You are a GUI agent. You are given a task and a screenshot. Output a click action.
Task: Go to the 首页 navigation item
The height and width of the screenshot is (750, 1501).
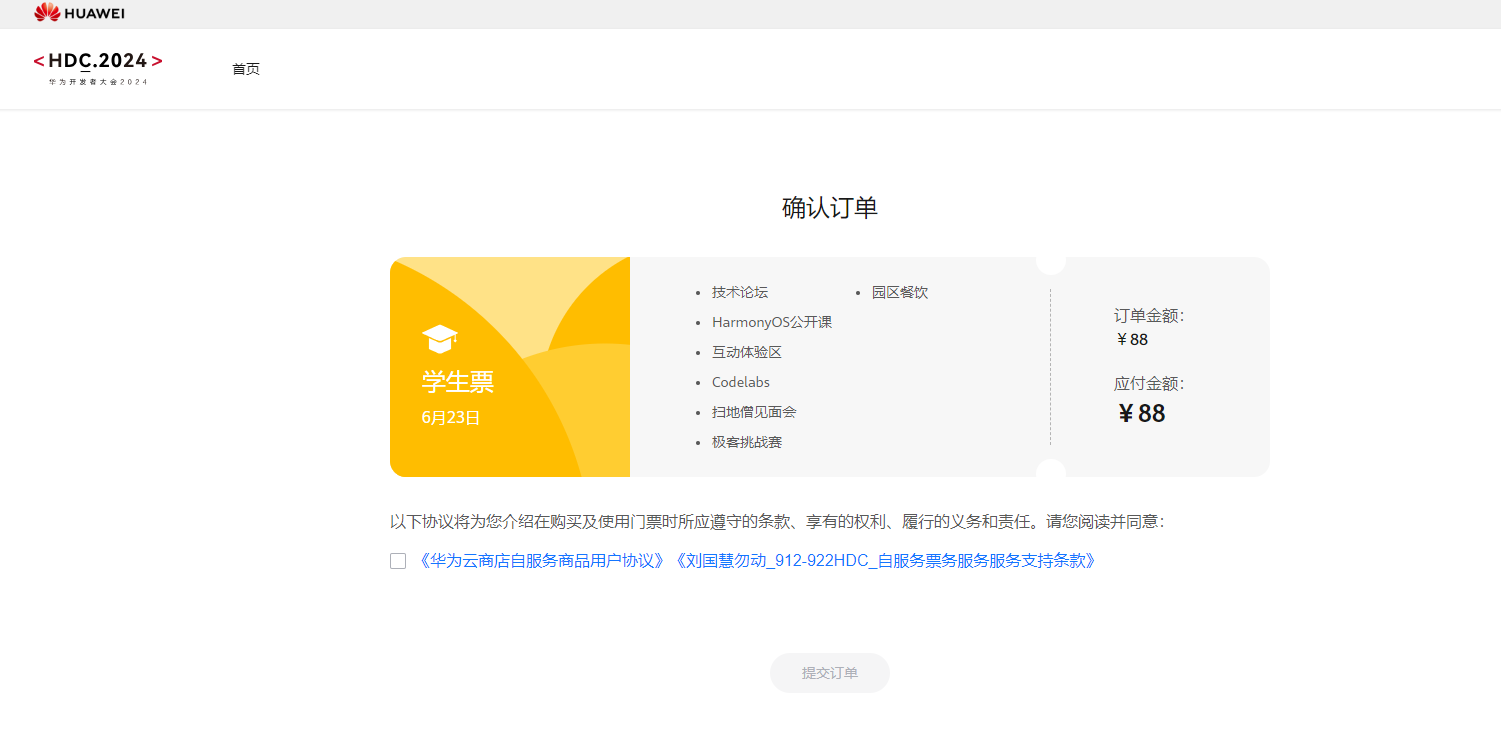coord(246,69)
